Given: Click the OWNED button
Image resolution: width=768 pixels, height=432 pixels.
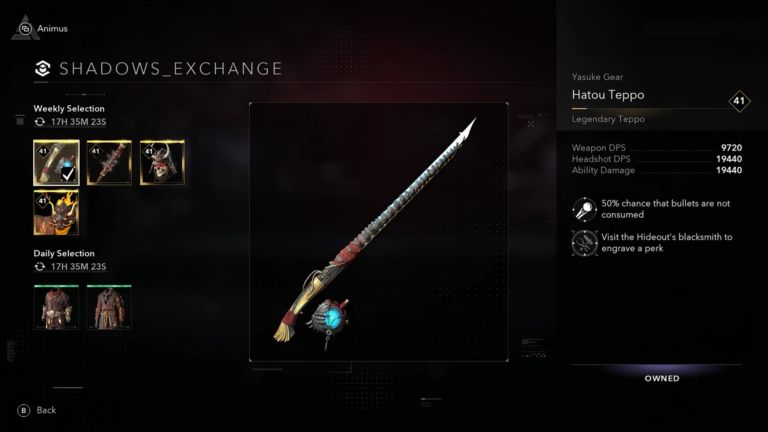Looking at the screenshot, I should click(662, 378).
